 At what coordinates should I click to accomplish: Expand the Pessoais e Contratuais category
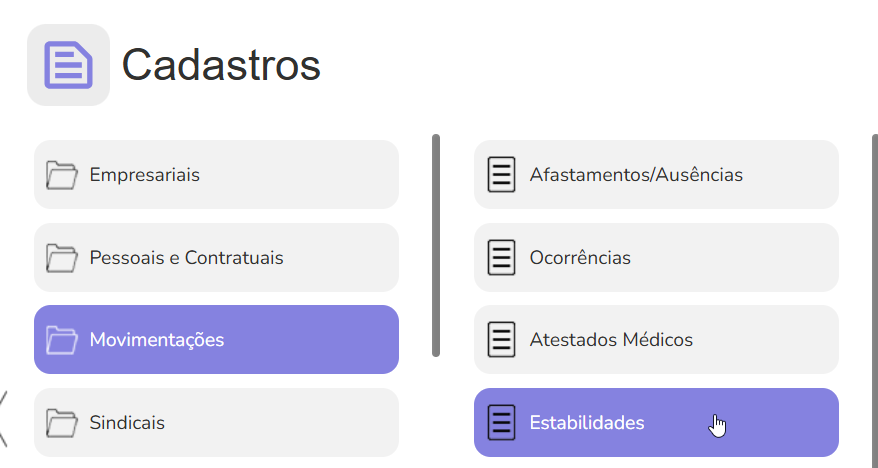point(187,258)
